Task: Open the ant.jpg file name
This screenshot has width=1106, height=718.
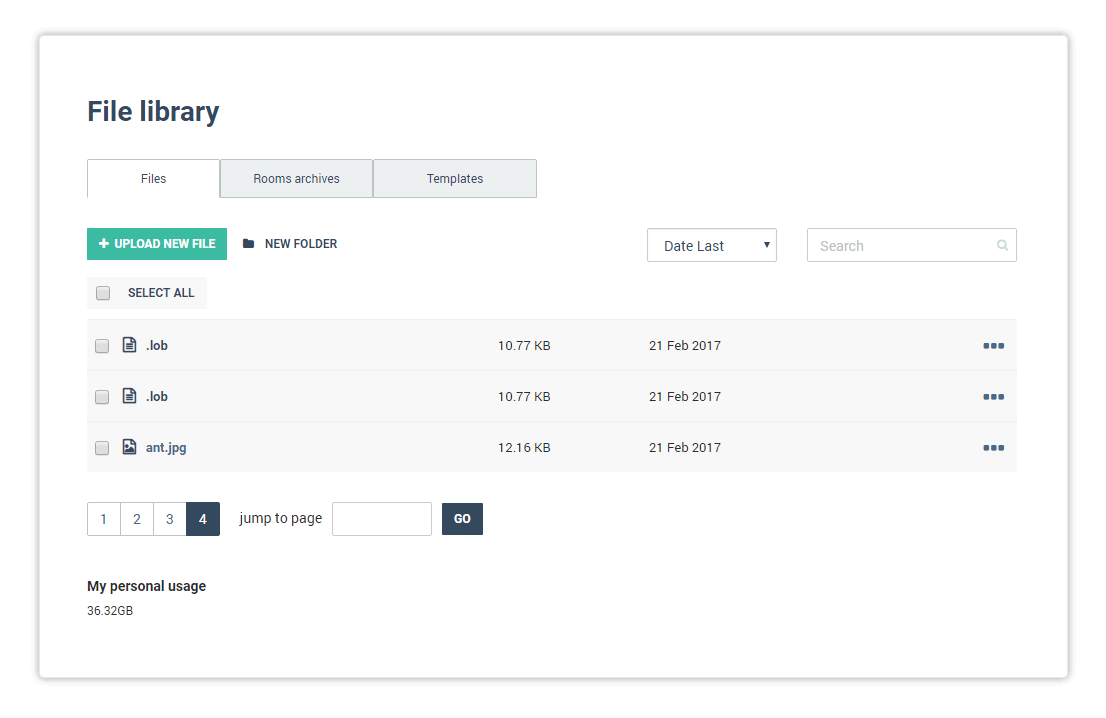Action: (166, 448)
